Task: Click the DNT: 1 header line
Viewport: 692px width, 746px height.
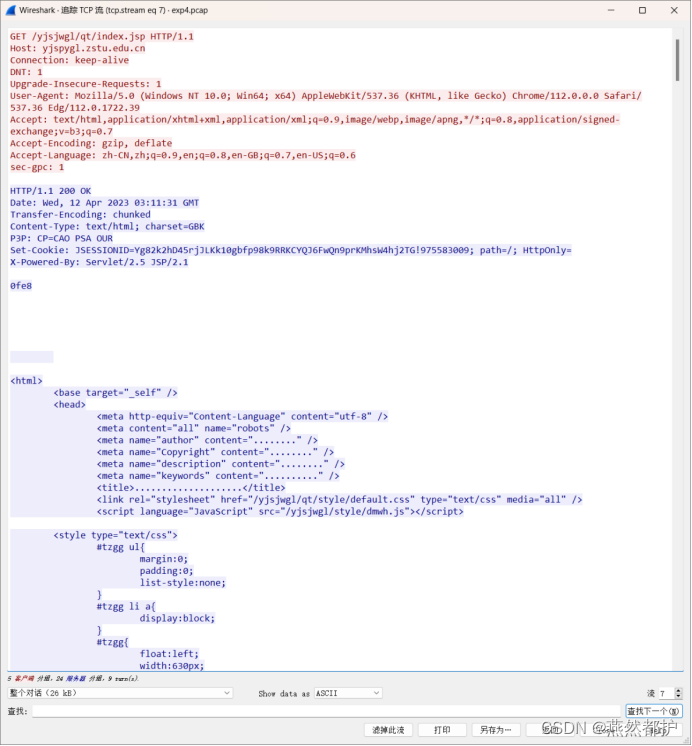Action: (26, 72)
